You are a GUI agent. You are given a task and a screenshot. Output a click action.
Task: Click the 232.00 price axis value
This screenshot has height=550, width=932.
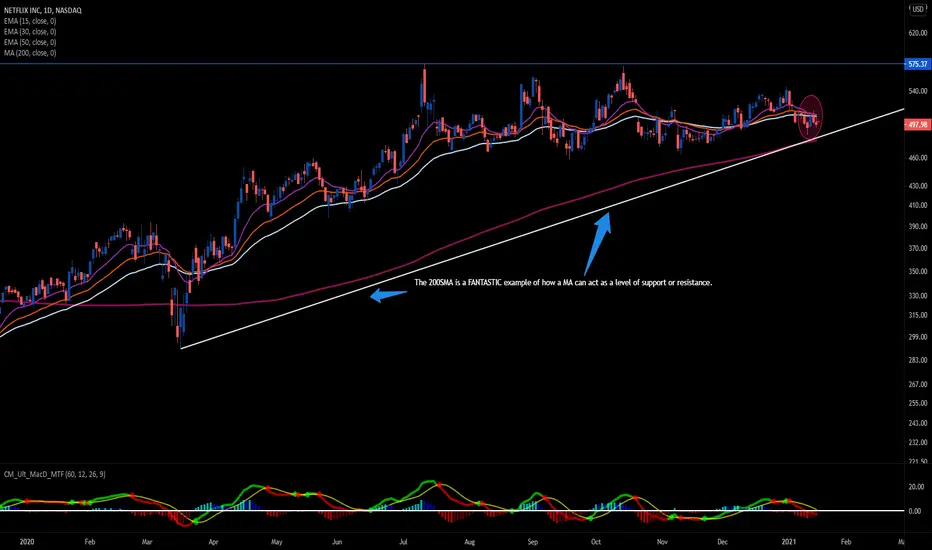(x=918, y=442)
